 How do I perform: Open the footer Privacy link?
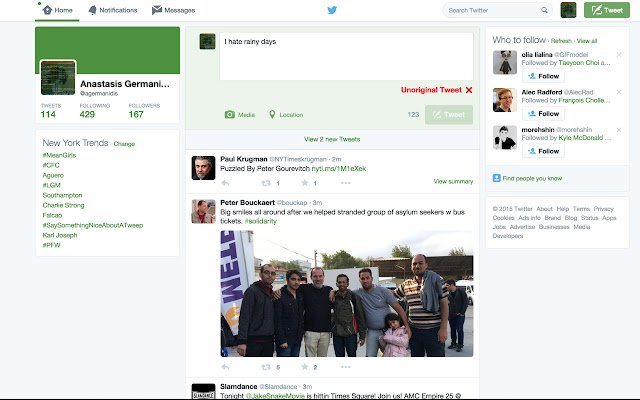pyautogui.click(x=603, y=209)
